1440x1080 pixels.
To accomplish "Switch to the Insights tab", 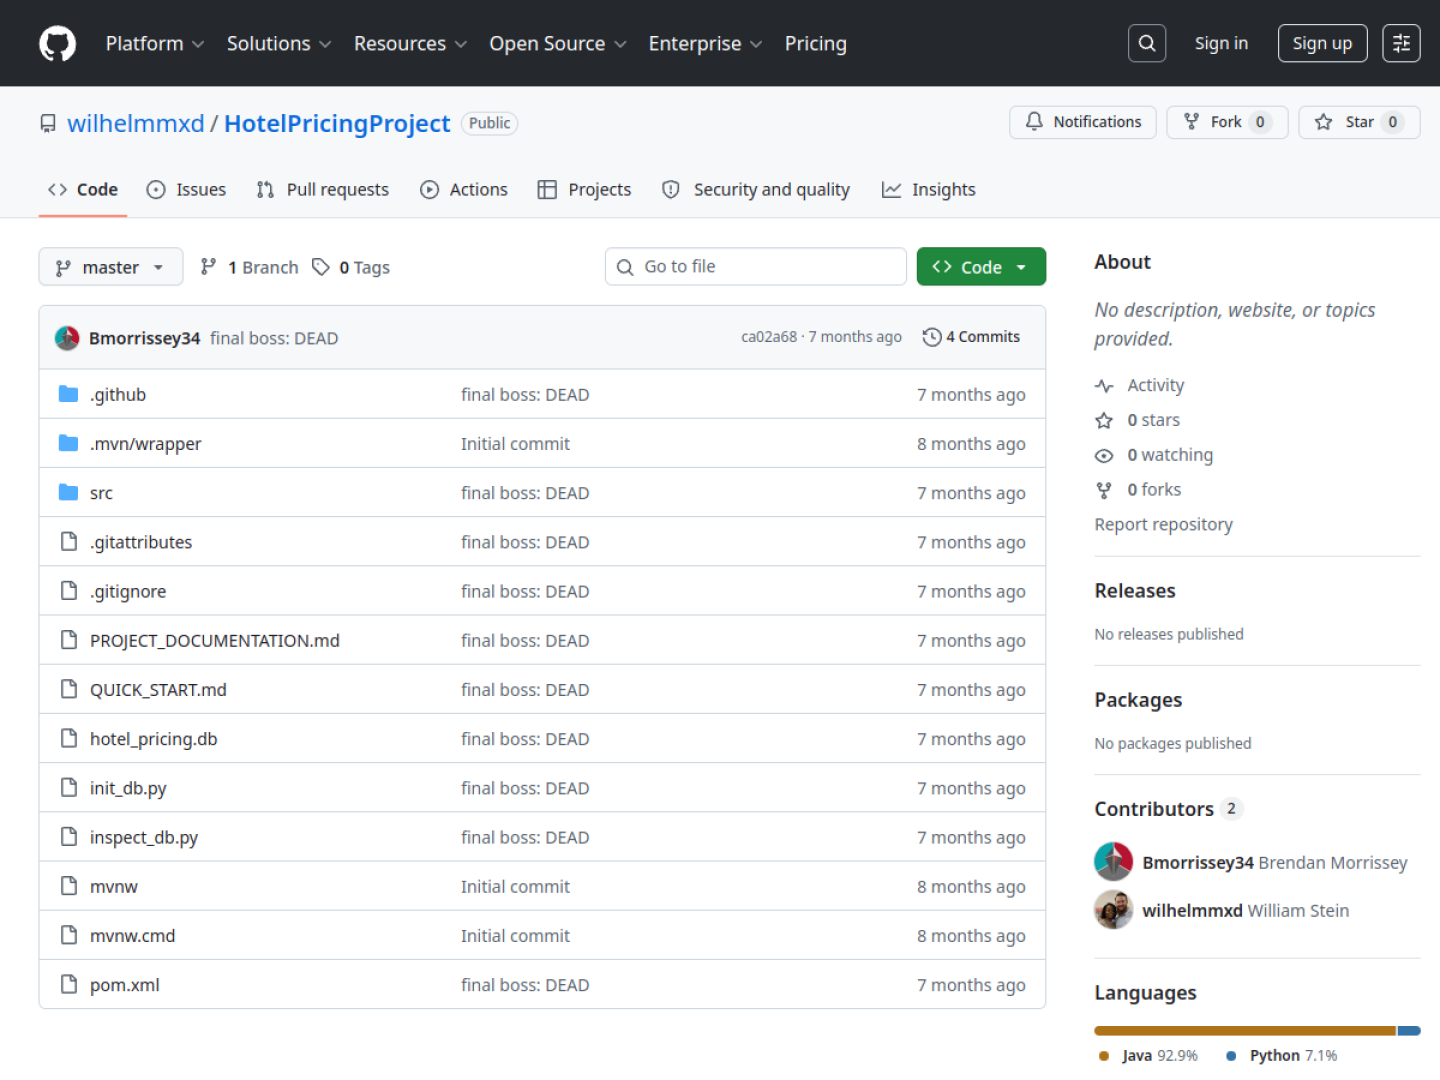I will 928,189.
